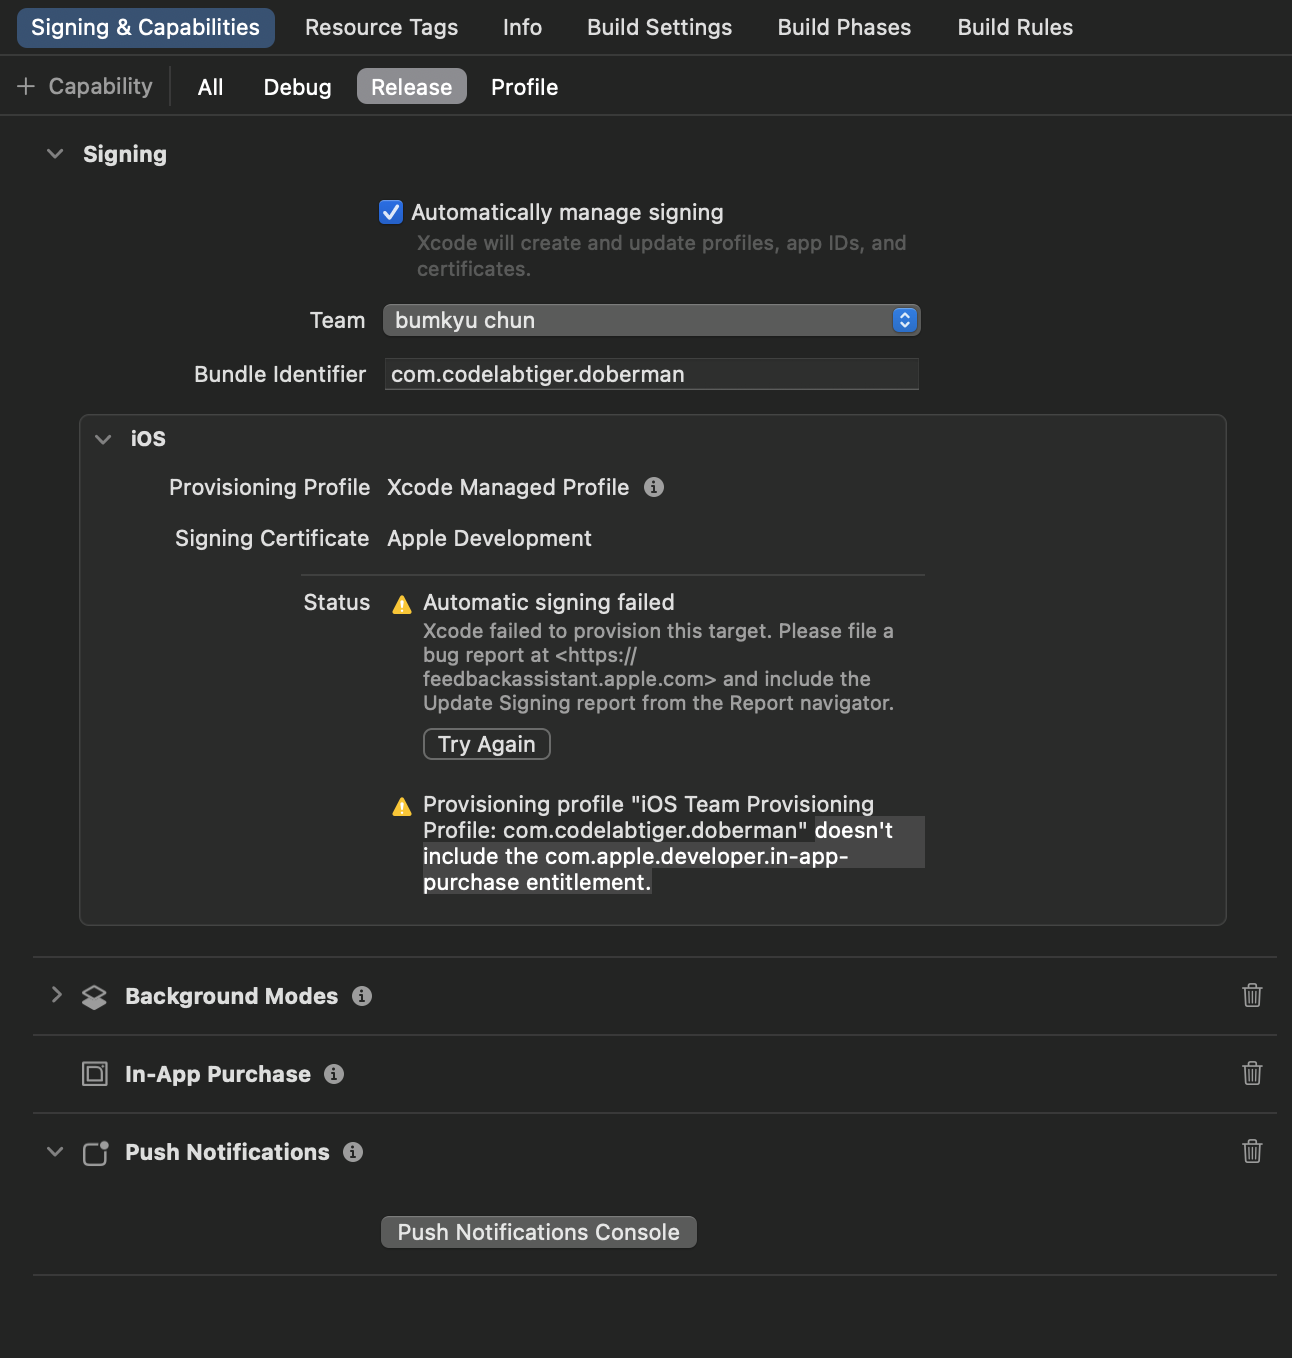The width and height of the screenshot is (1292, 1358).
Task: Click the entitlement missing error message
Action: pyautogui.click(x=658, y=843)
